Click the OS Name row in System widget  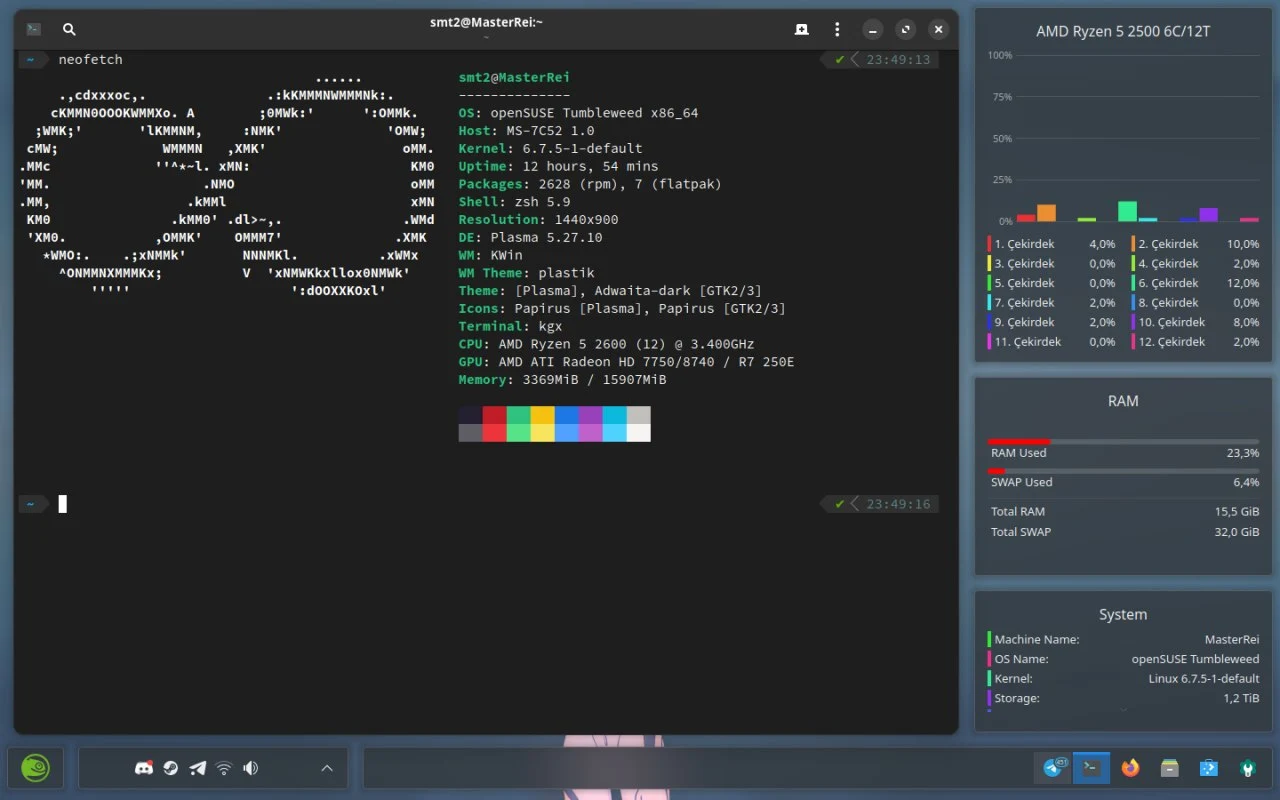coord(1123,659)
